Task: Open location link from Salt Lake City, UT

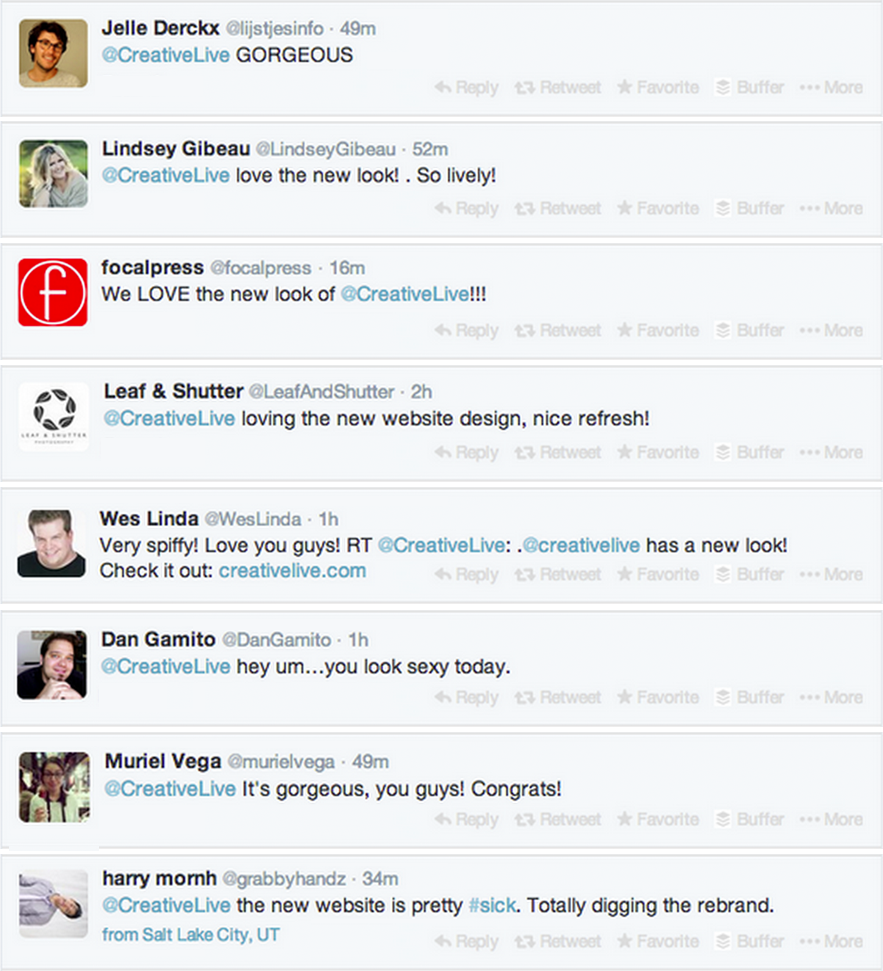Action: click(x=191, y=934)
